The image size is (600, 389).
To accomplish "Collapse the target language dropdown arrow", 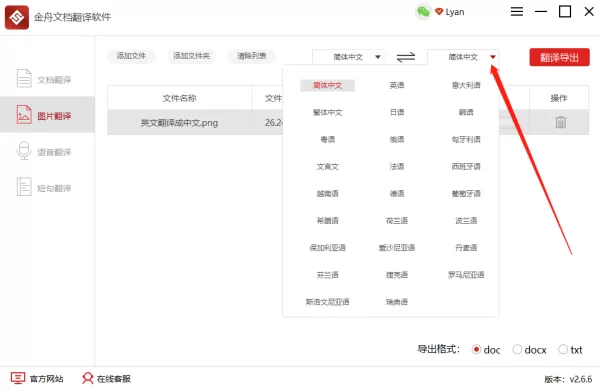I will point(493,57).
